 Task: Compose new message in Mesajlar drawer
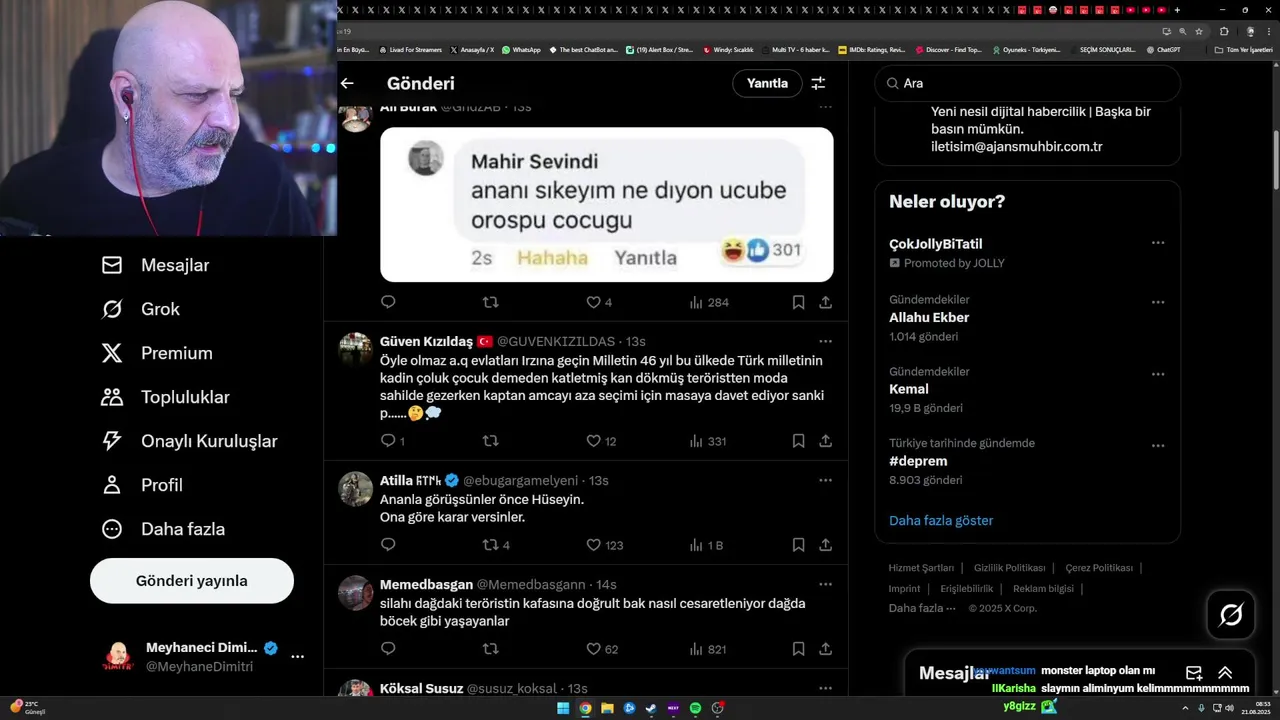point(1194,673)
